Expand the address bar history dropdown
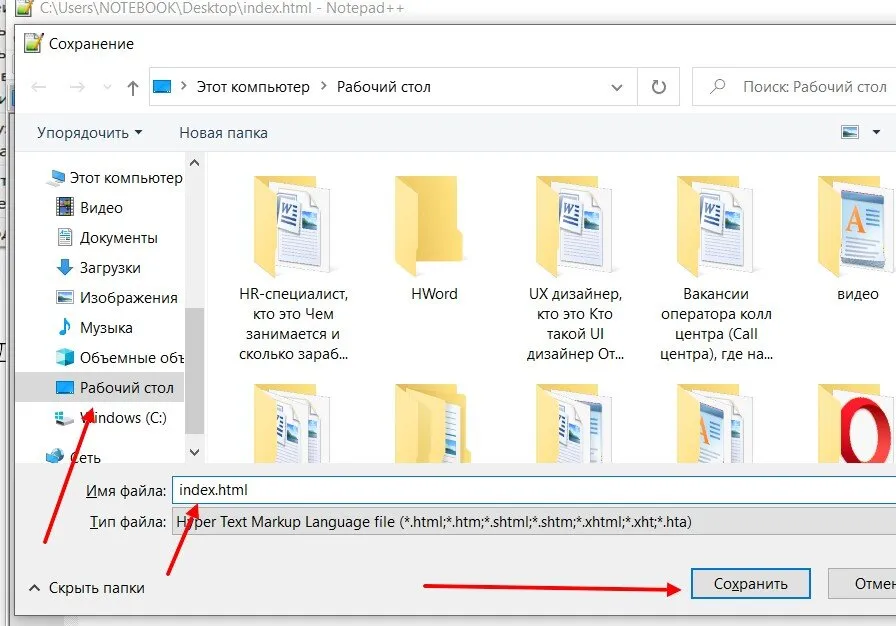Screen dimensions: 896x626 [x=617, y=87]
